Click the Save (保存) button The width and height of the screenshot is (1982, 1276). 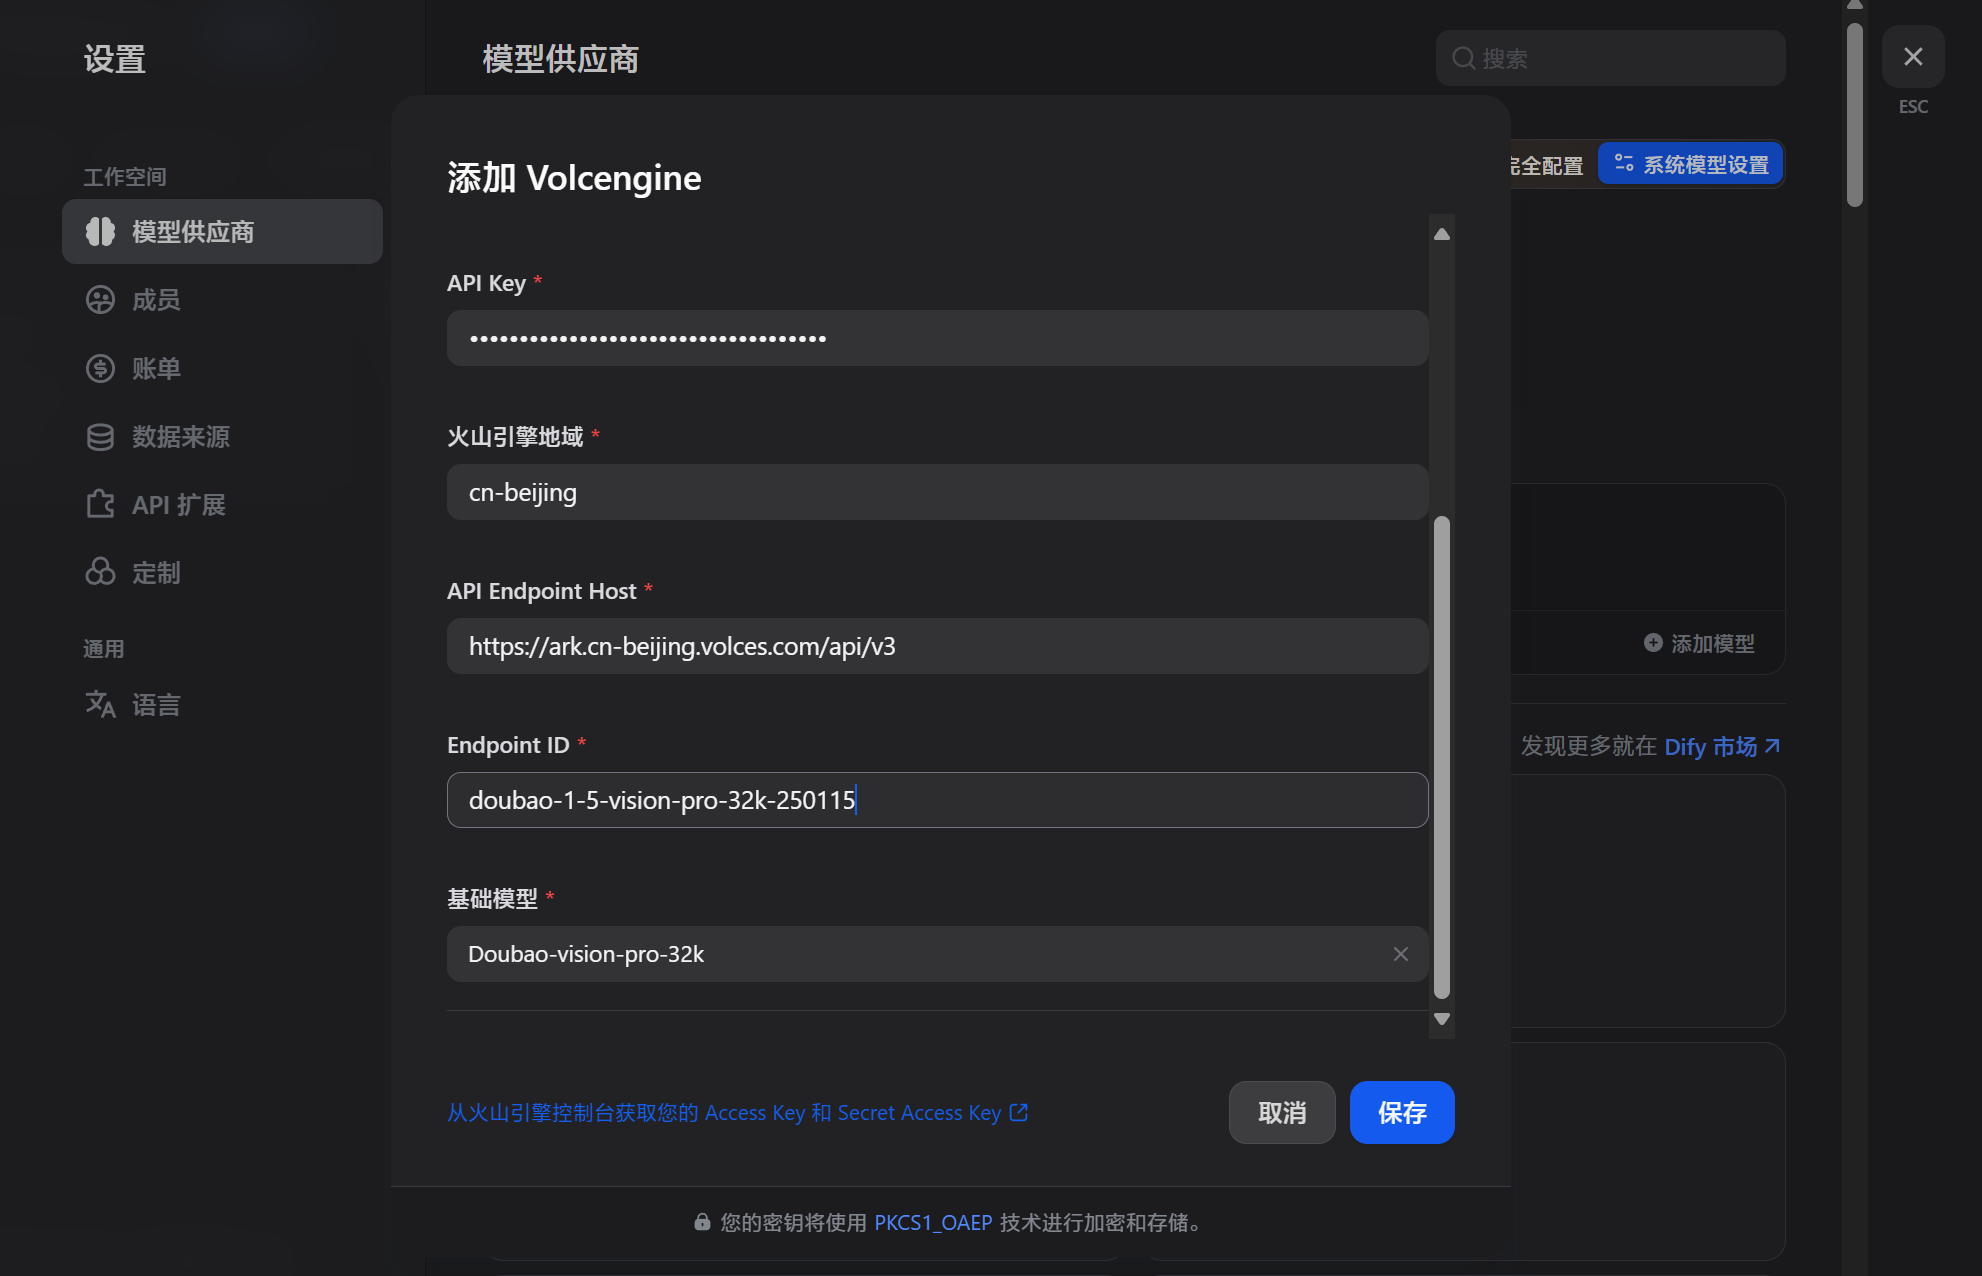click(x=1401, y=1112)
